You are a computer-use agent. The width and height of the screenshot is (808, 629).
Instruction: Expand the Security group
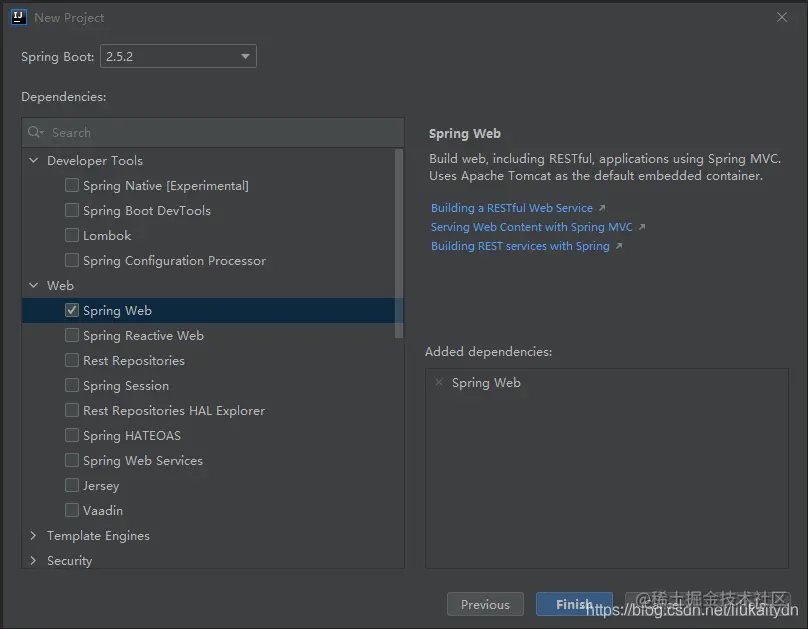click(x=33, y=560)
